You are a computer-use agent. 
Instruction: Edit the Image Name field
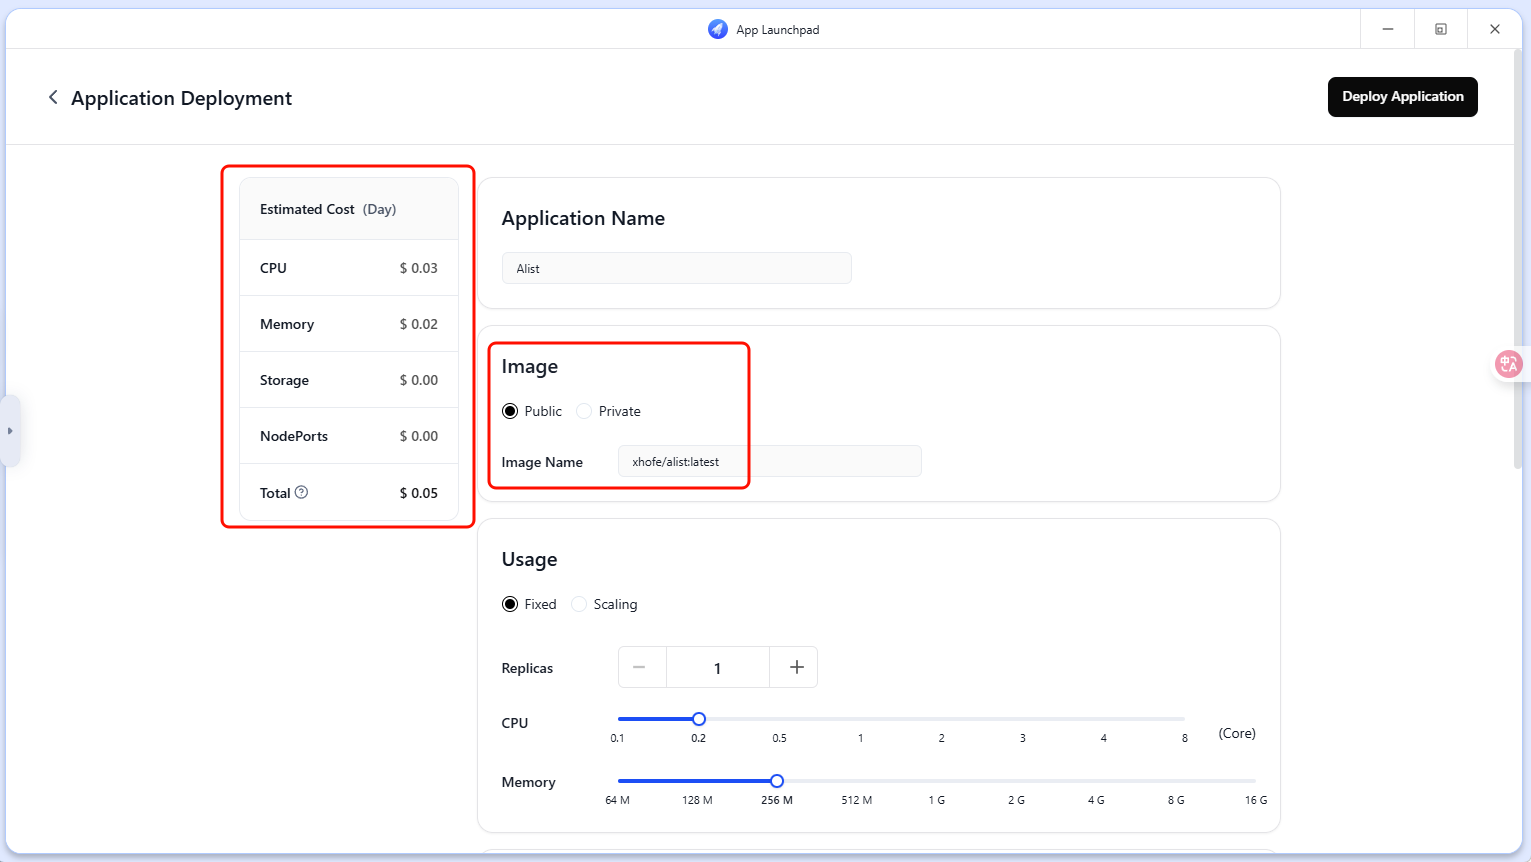(x=769, y=461)
